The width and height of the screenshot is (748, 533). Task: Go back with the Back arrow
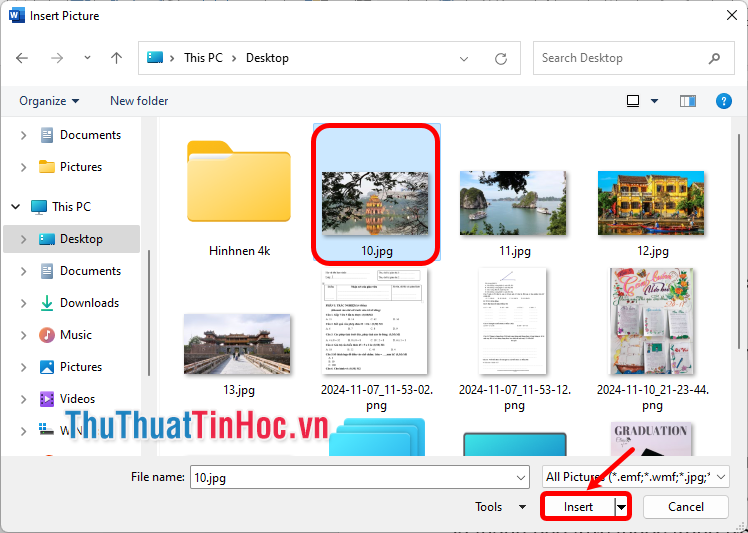(x=22, y=58)
